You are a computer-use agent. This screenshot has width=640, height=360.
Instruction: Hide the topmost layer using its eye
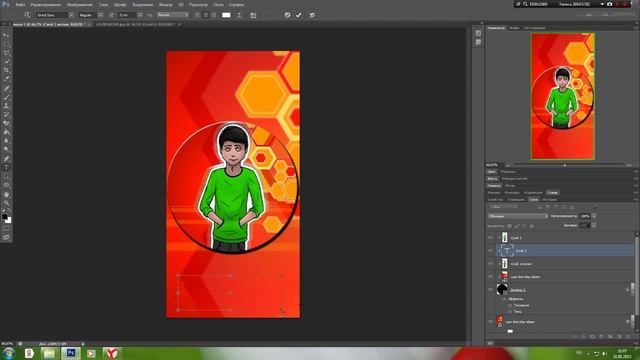(x=490, y=238)
